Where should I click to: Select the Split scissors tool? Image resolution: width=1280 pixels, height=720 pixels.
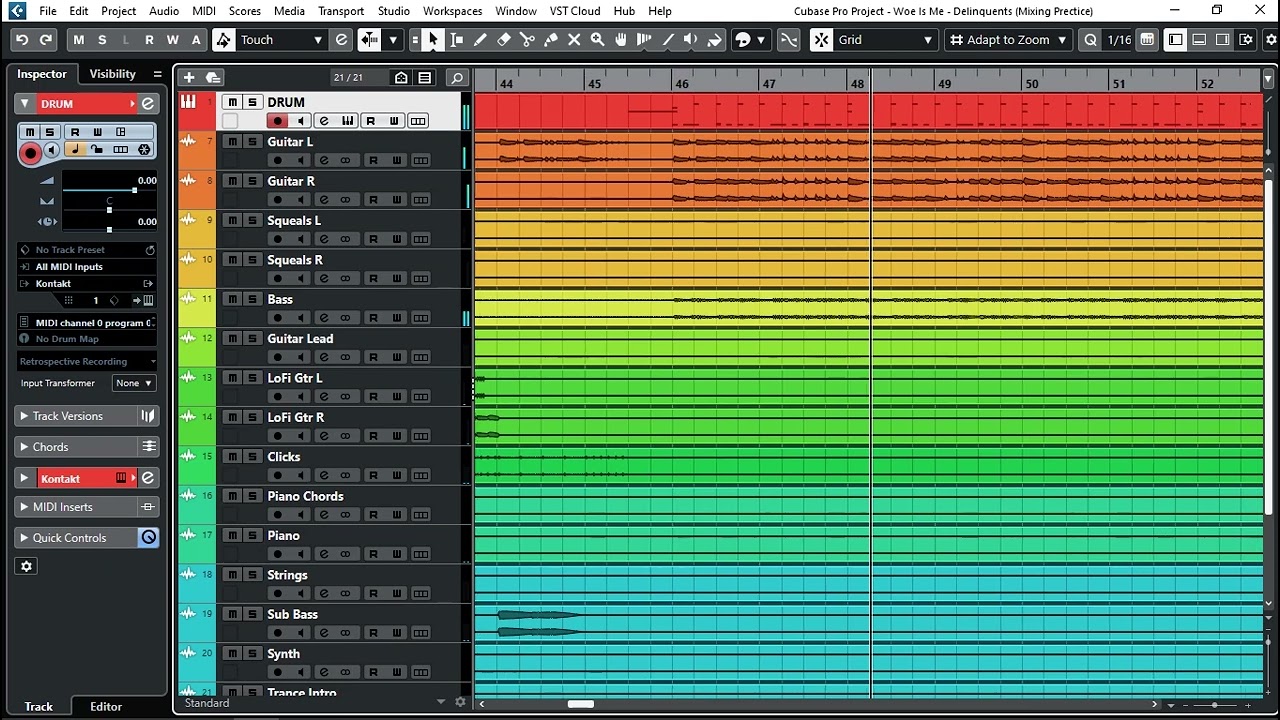click(527, 40)
